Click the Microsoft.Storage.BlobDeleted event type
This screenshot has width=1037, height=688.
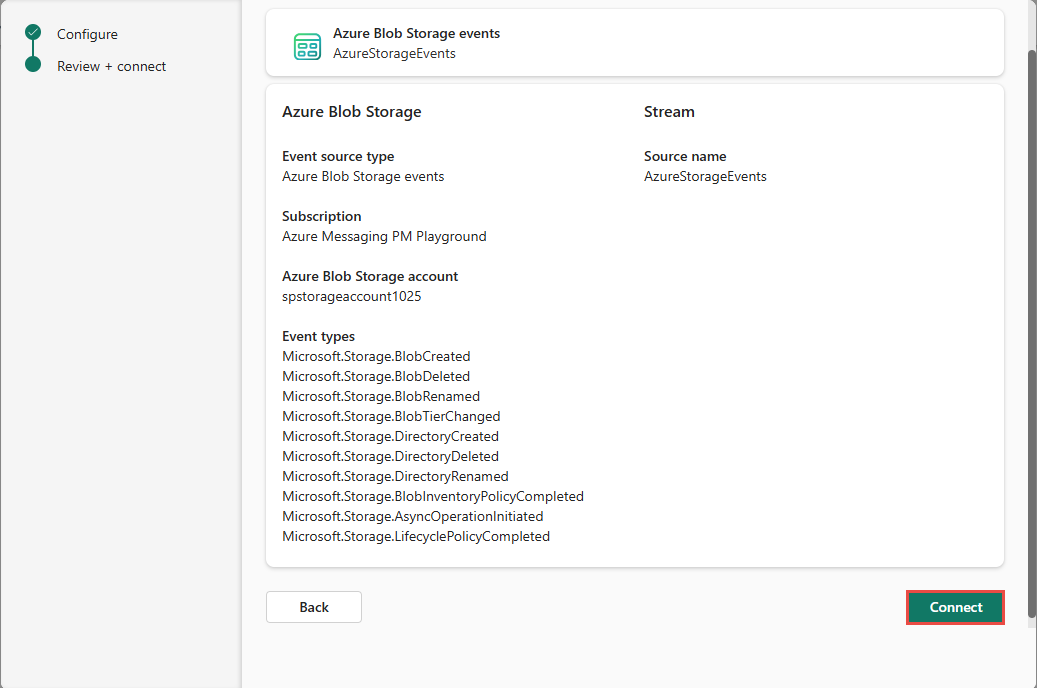pyautogui.click(x=376, y=376)
